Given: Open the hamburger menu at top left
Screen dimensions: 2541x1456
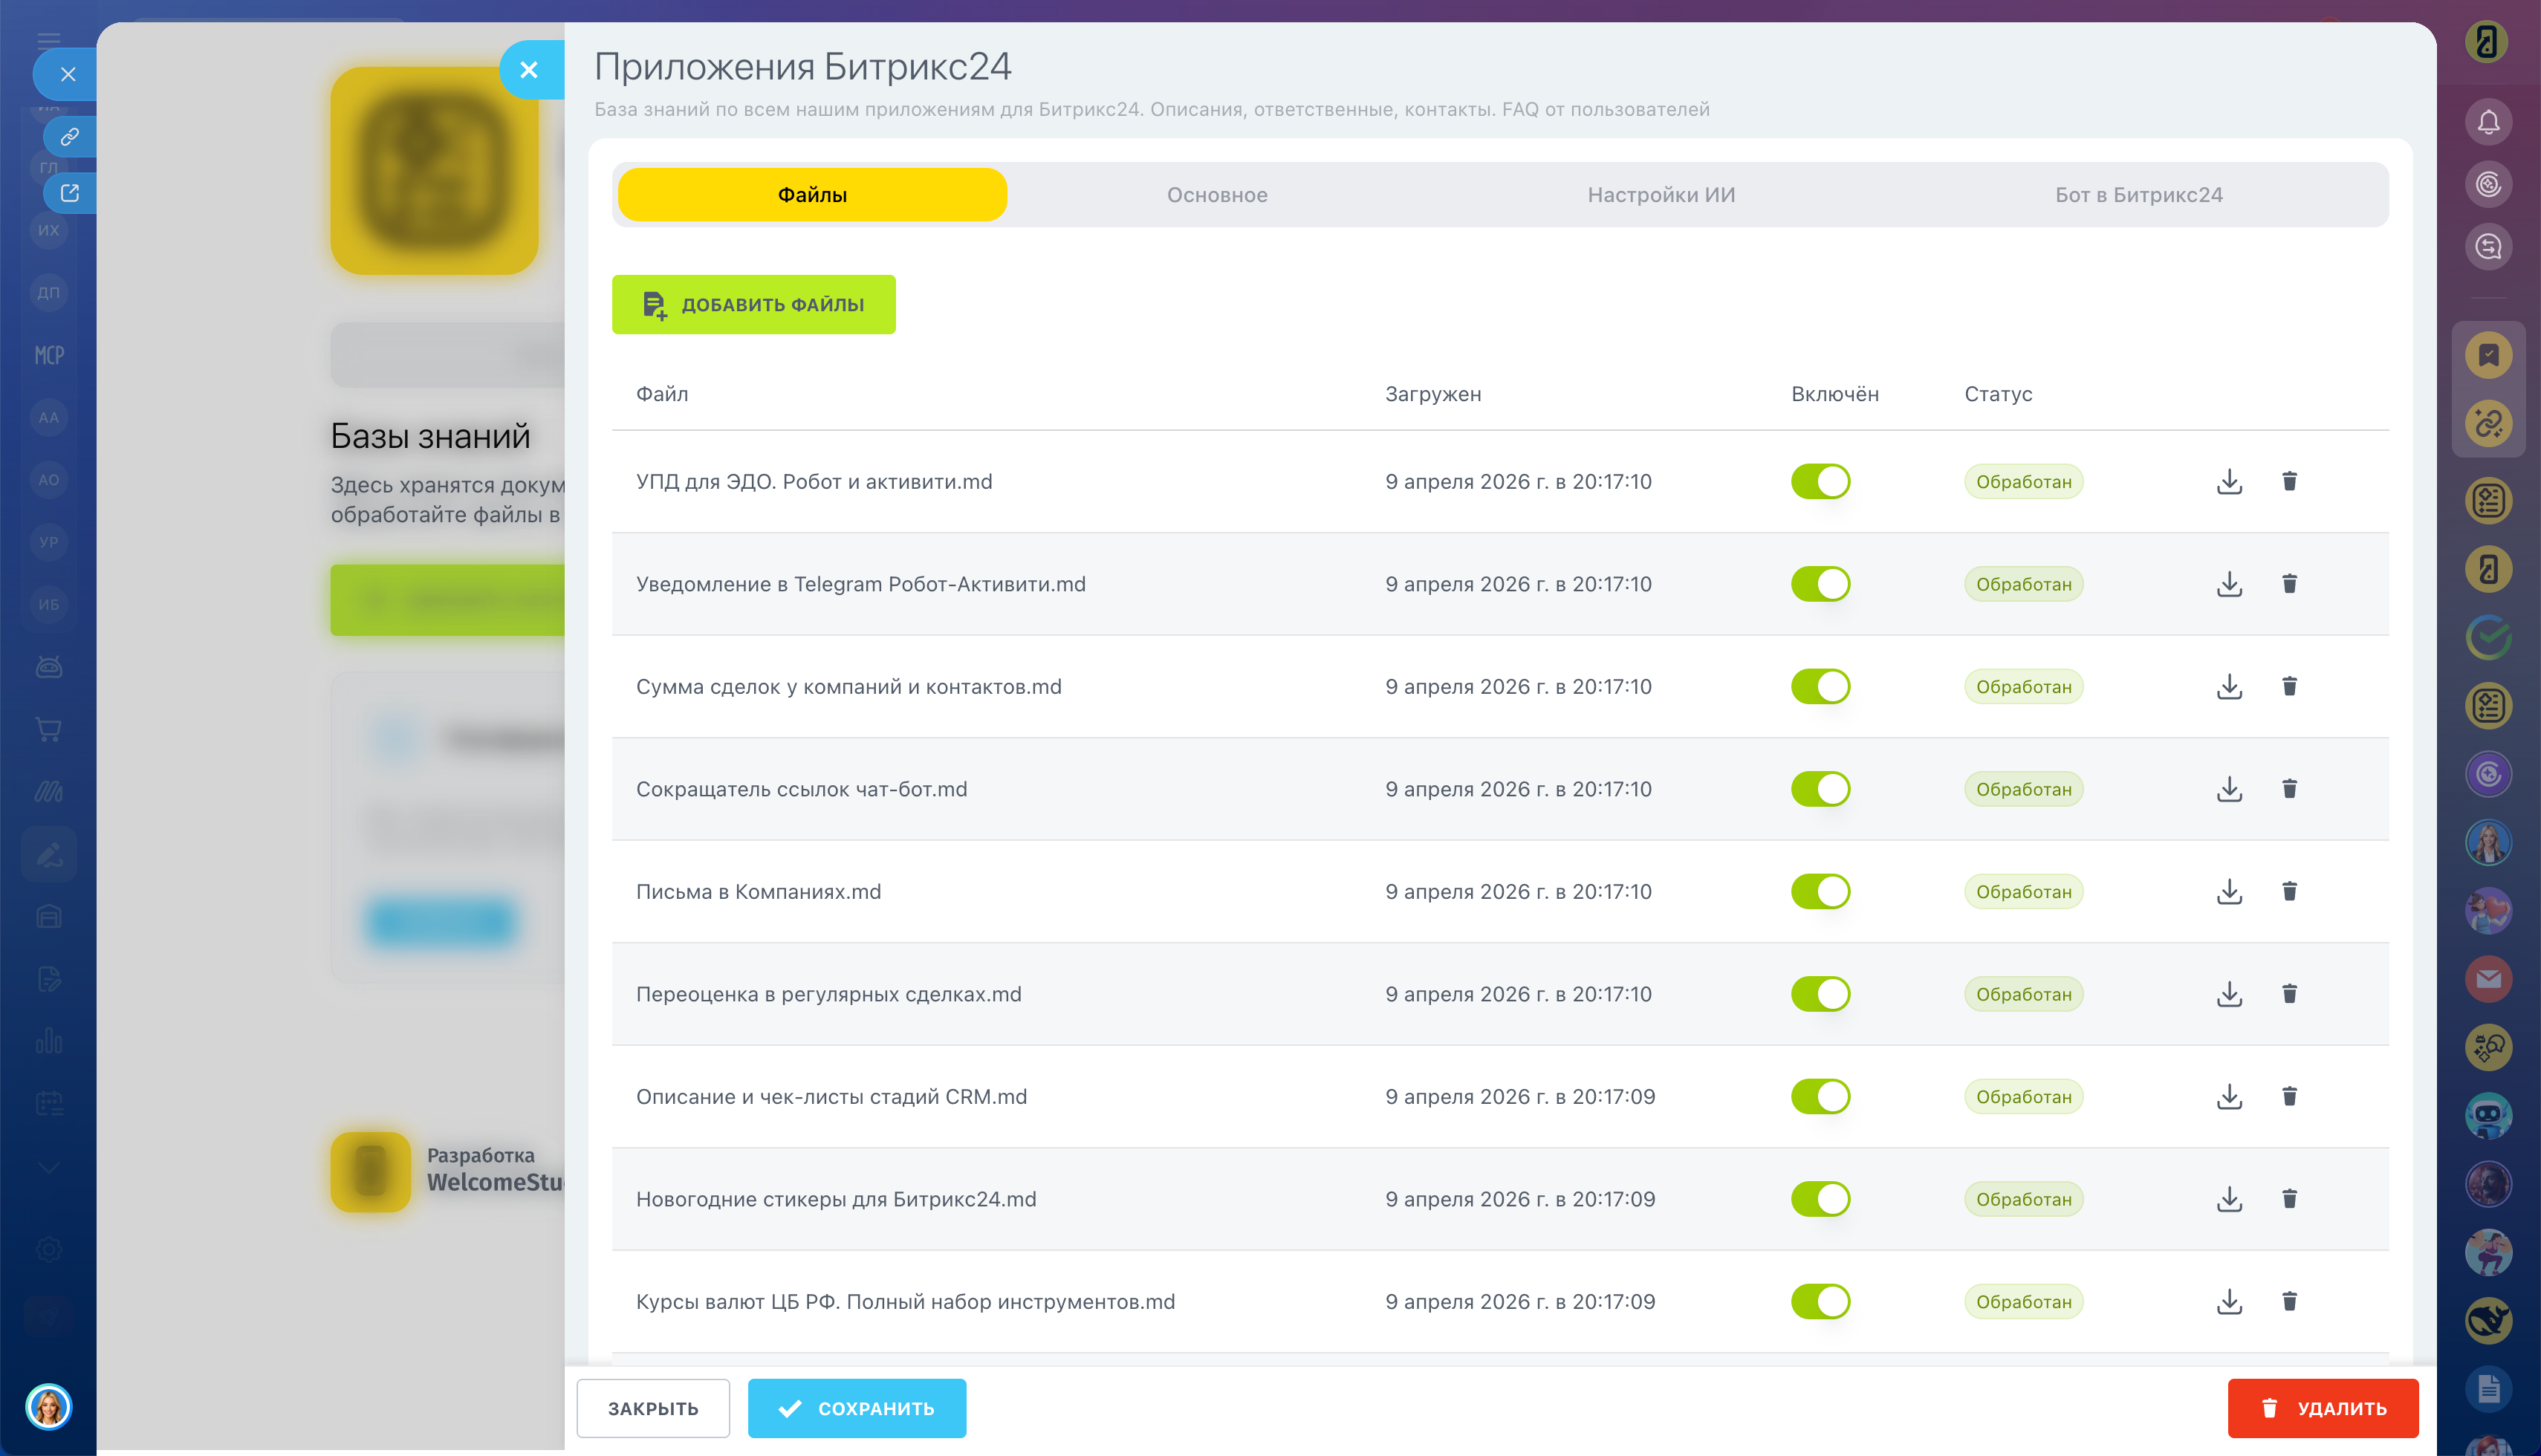Looking at the screenshot, I should pyautogui.click(x=49, y=40).
